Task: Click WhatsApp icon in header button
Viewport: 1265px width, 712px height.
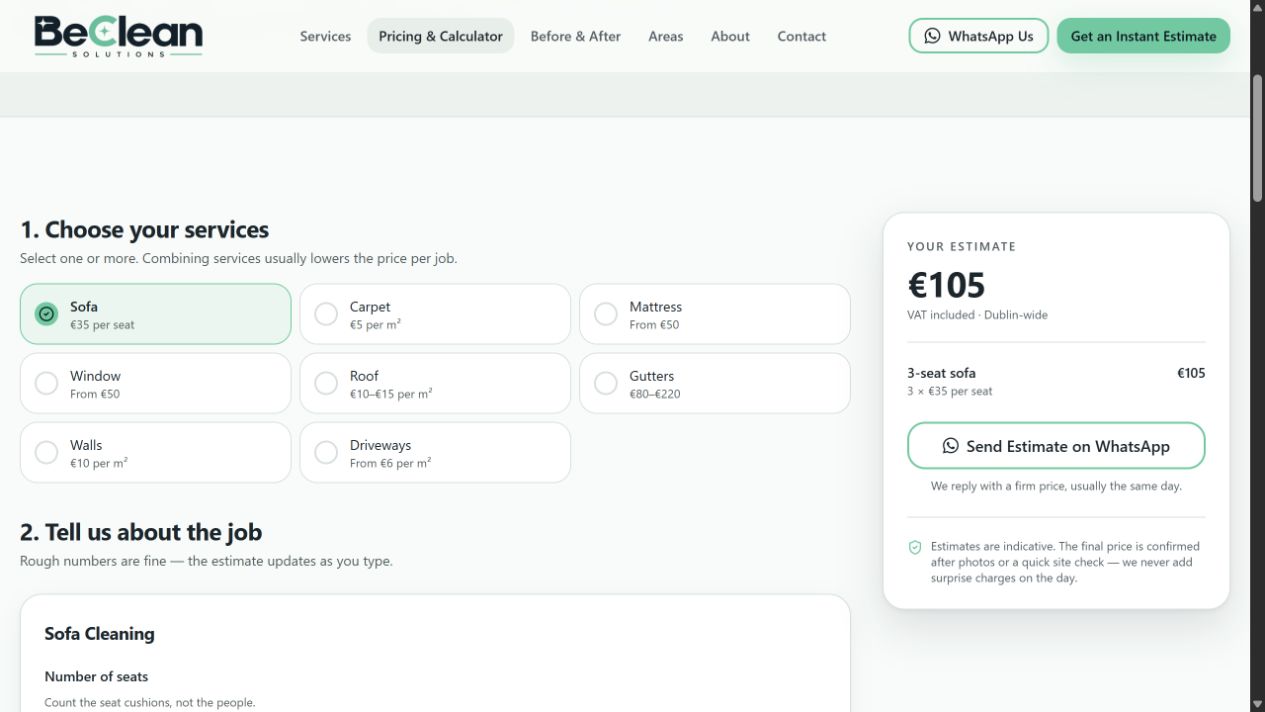Action: [932, 36]
